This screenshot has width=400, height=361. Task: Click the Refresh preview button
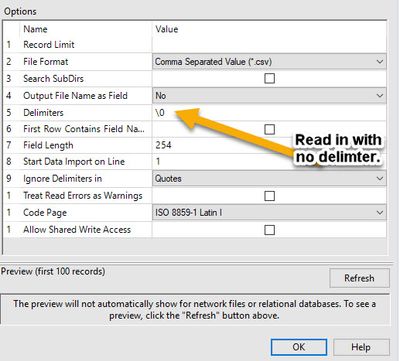359,278
